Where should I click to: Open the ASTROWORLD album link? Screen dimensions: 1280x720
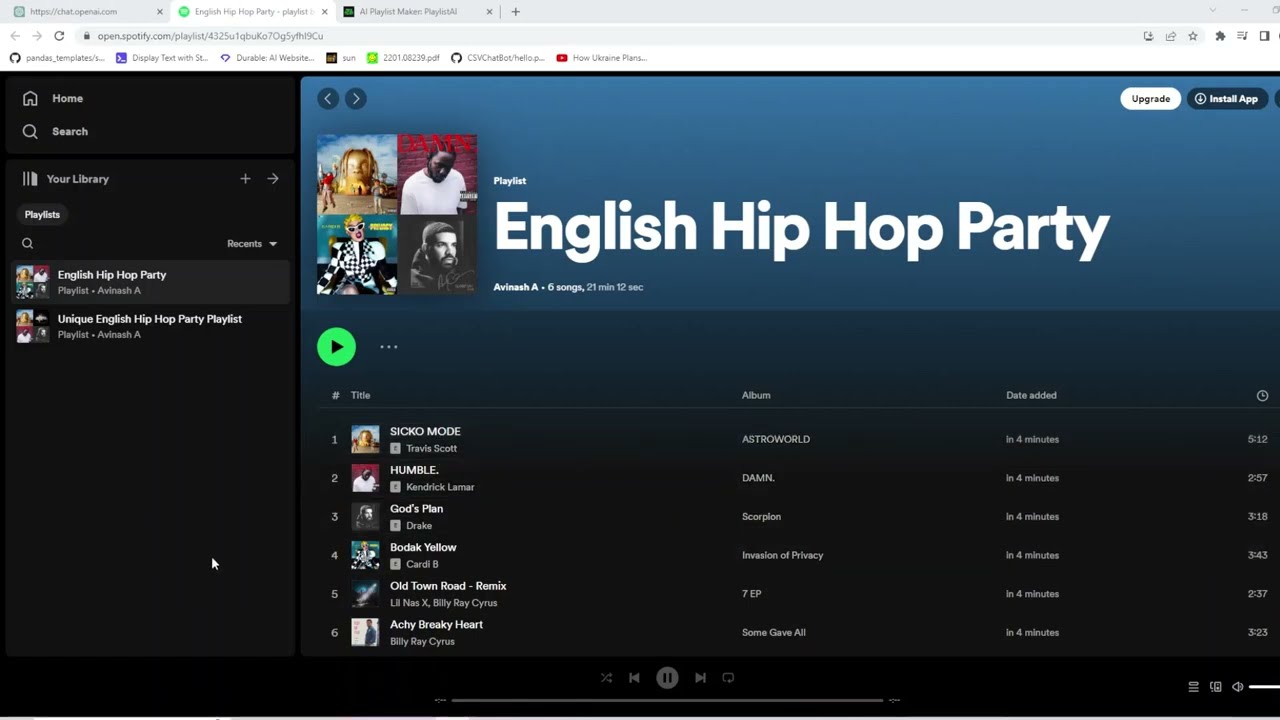[776, 439]
